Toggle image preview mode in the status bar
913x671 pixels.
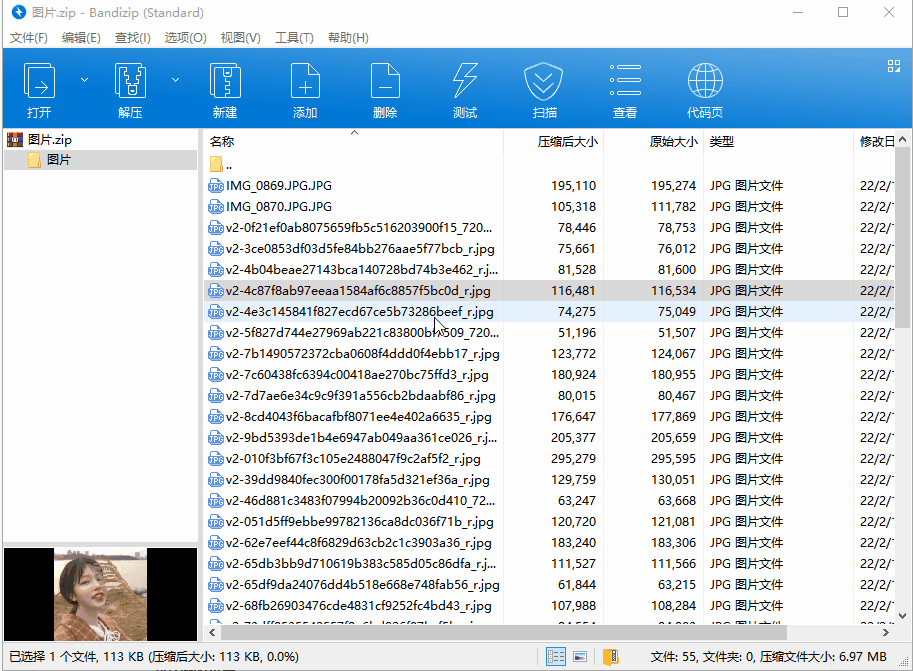click(581, 655)
